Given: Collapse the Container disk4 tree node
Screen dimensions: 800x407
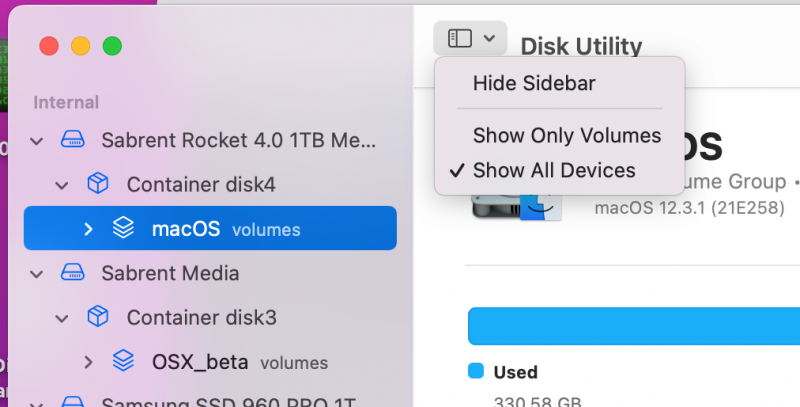Looking at the screenshot, I should tap(62, 185).
